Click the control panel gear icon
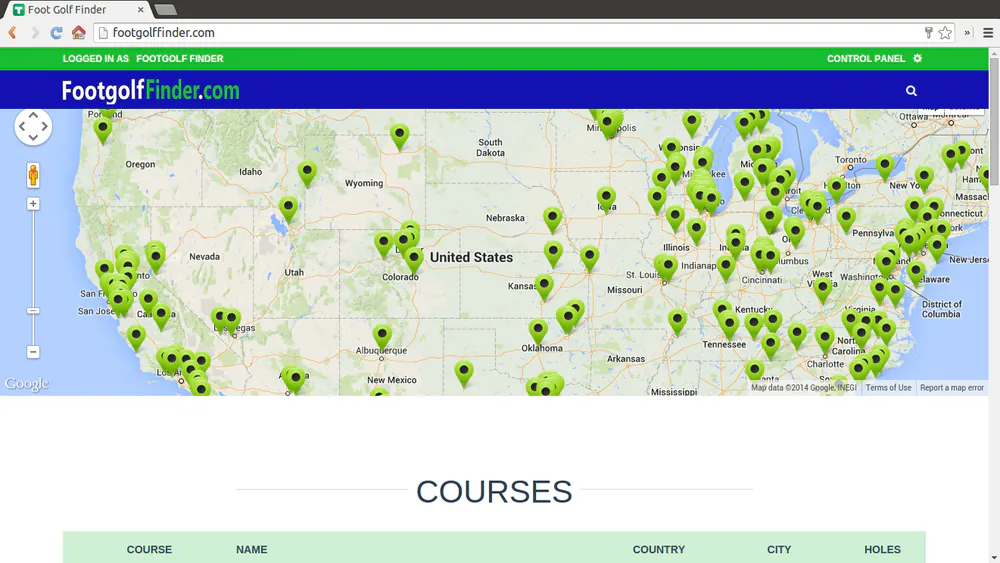This screenshot has width=1000, height=563. [917, 58]
